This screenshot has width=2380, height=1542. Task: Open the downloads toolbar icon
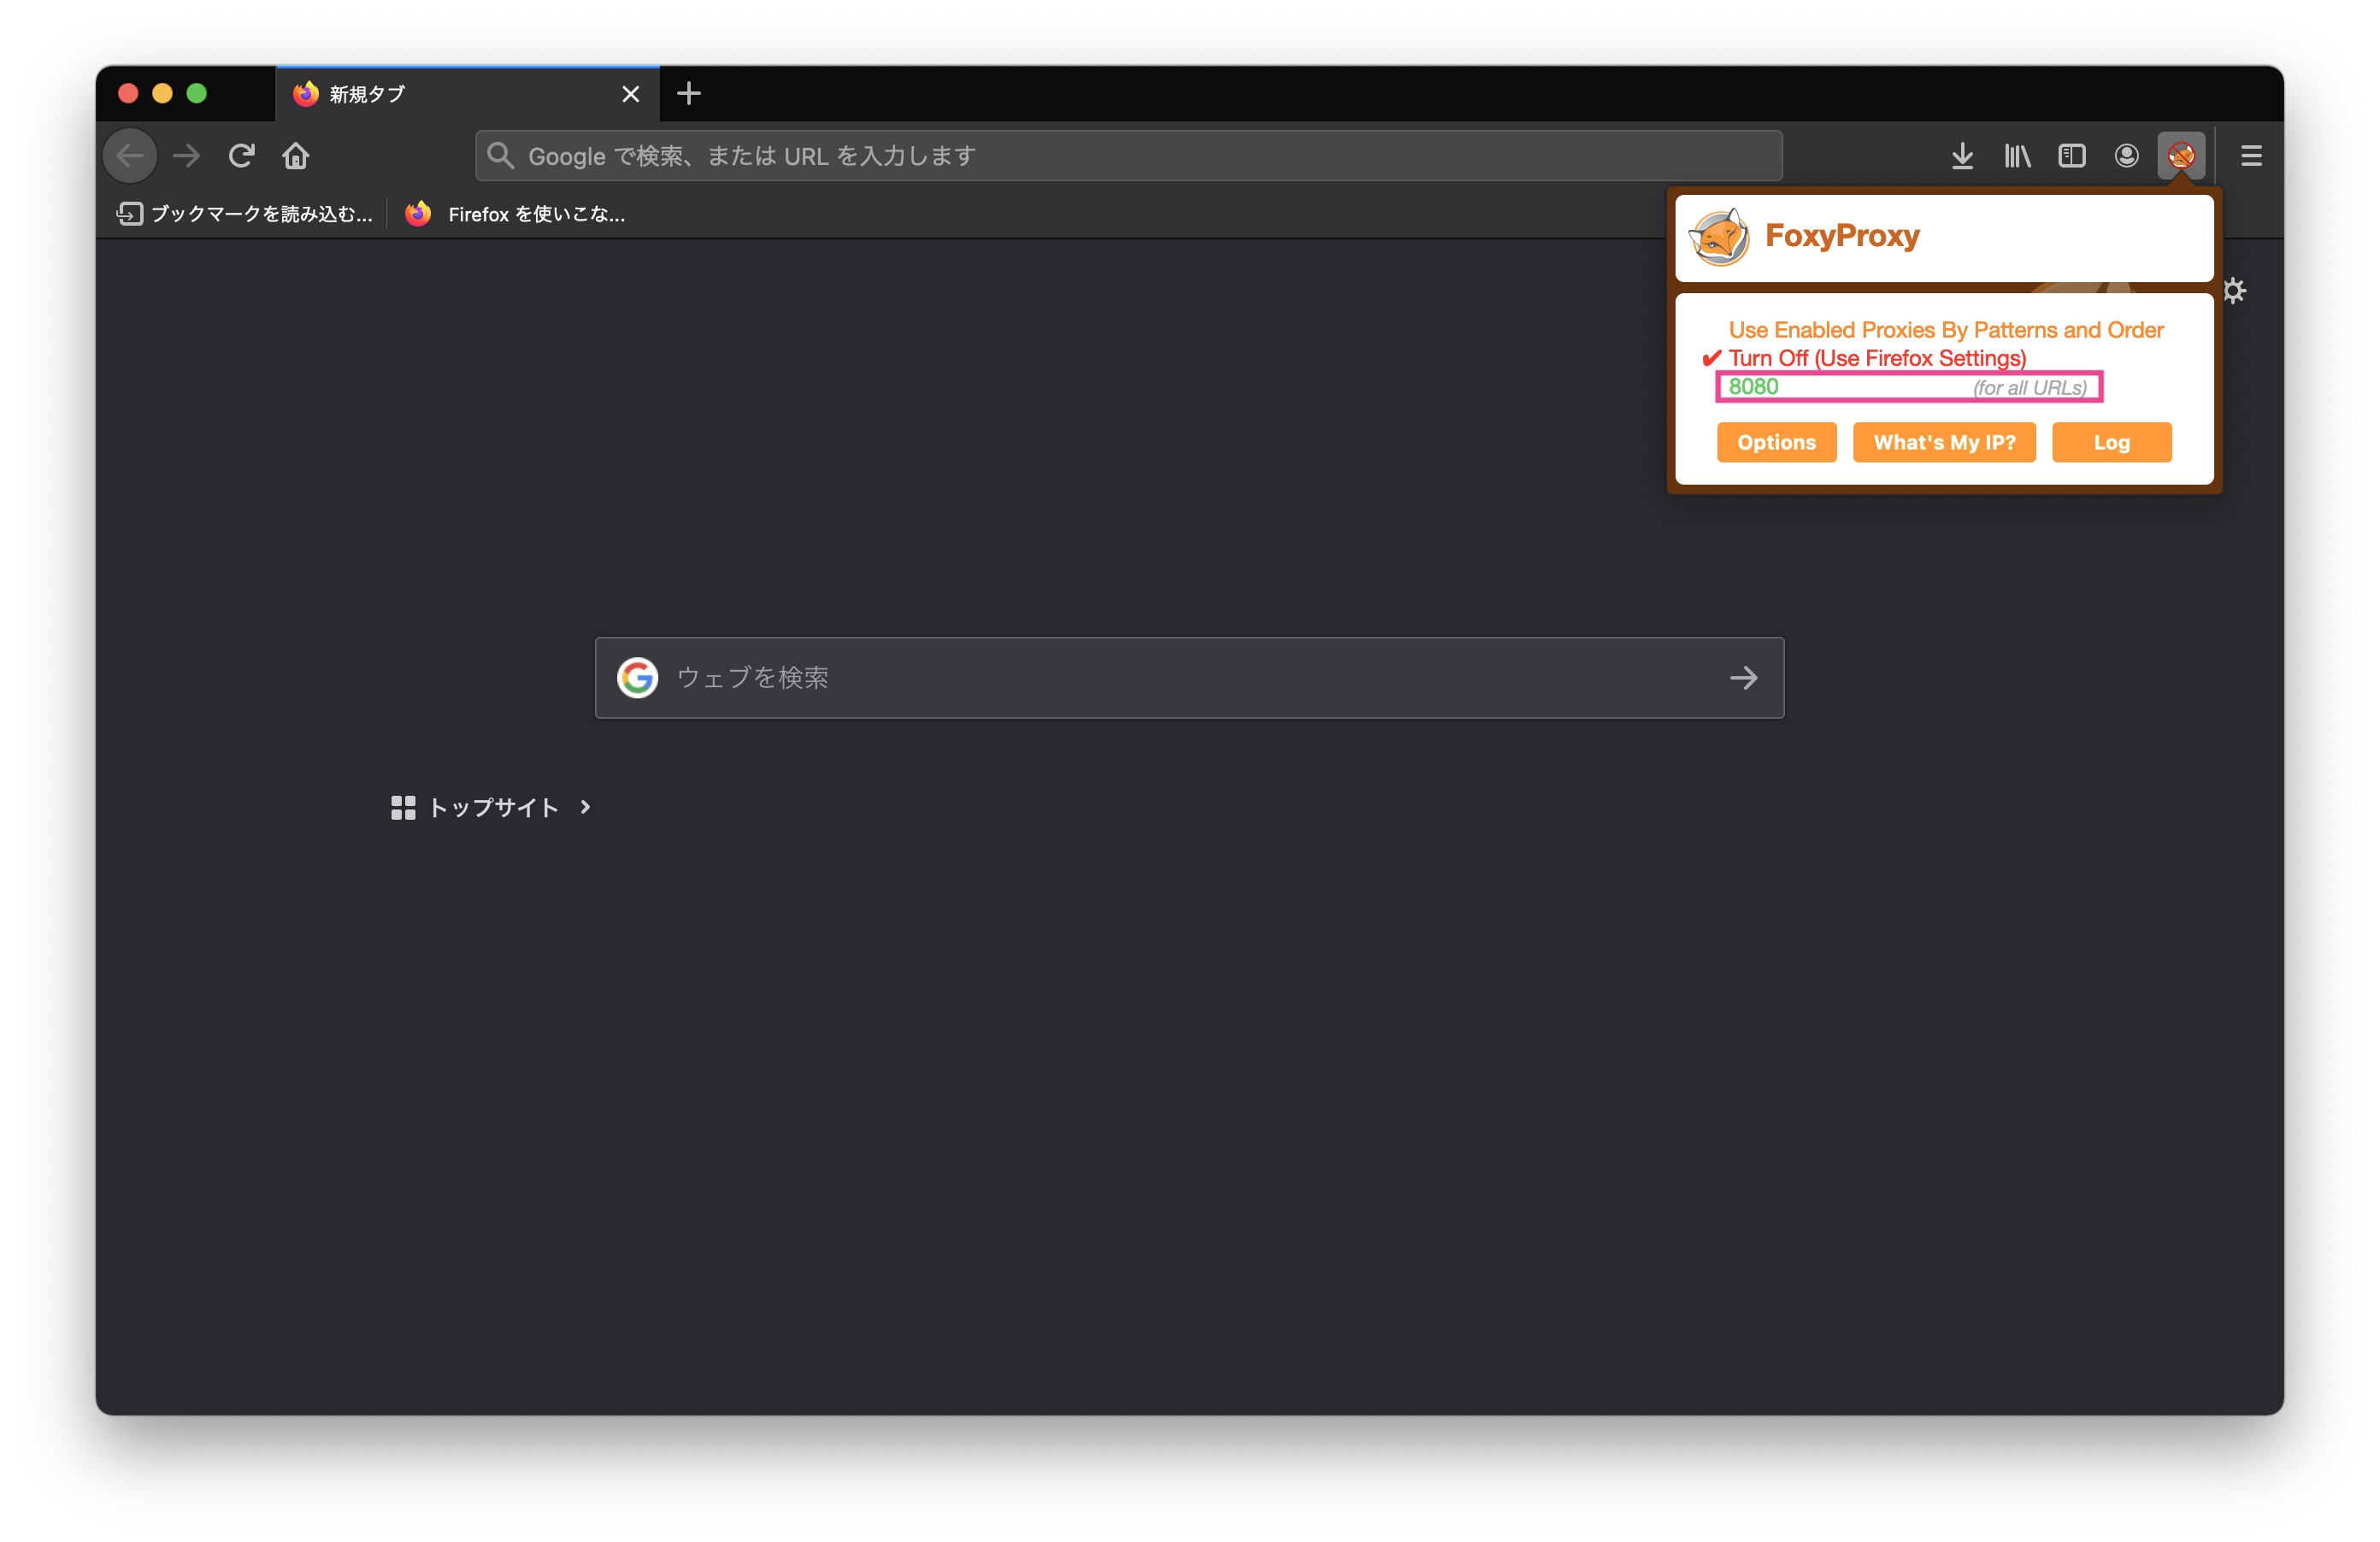click(x=1962, y=156)
